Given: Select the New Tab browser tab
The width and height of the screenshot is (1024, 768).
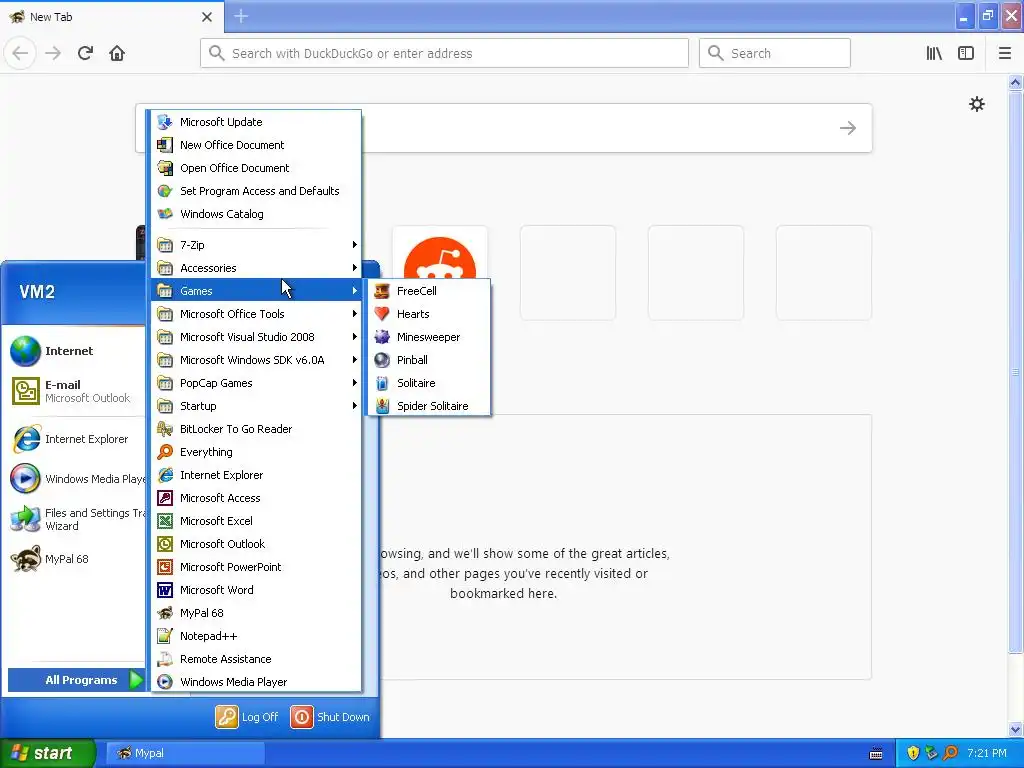Looking at the screenshot, I should pyautogui.click(x=111, y=17).
